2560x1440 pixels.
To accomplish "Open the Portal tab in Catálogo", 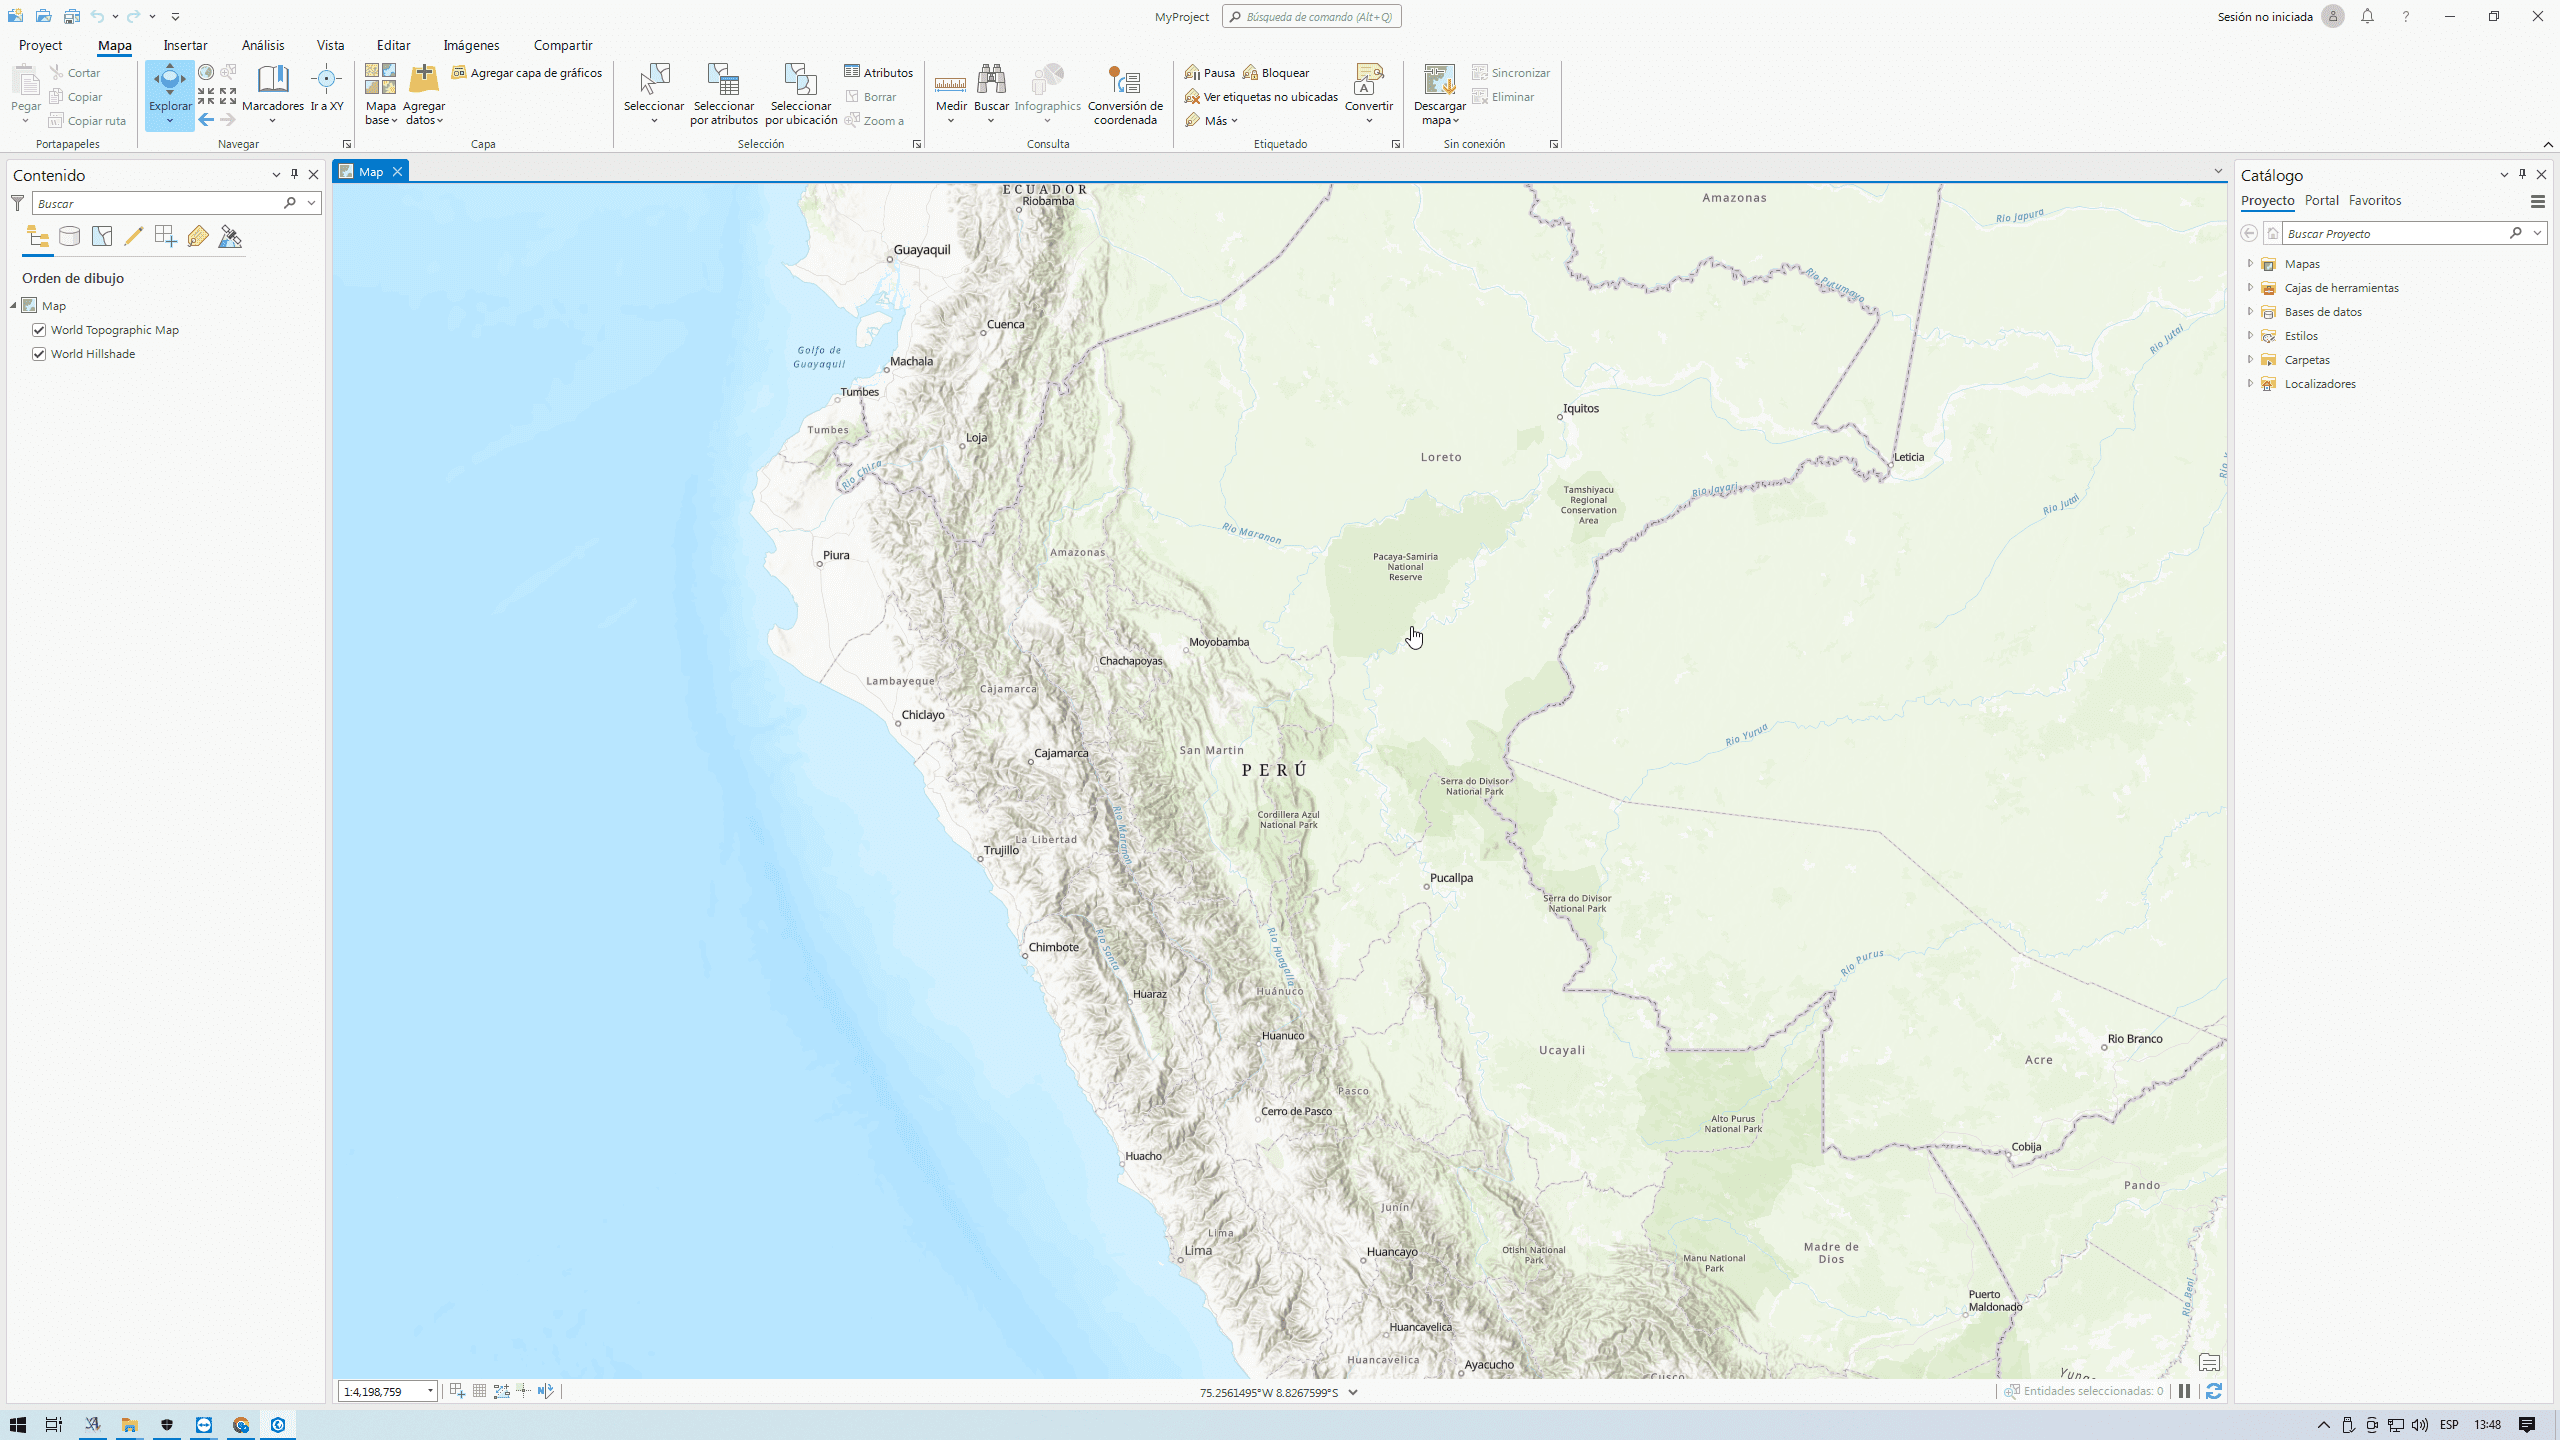I will coord(2321,200).
